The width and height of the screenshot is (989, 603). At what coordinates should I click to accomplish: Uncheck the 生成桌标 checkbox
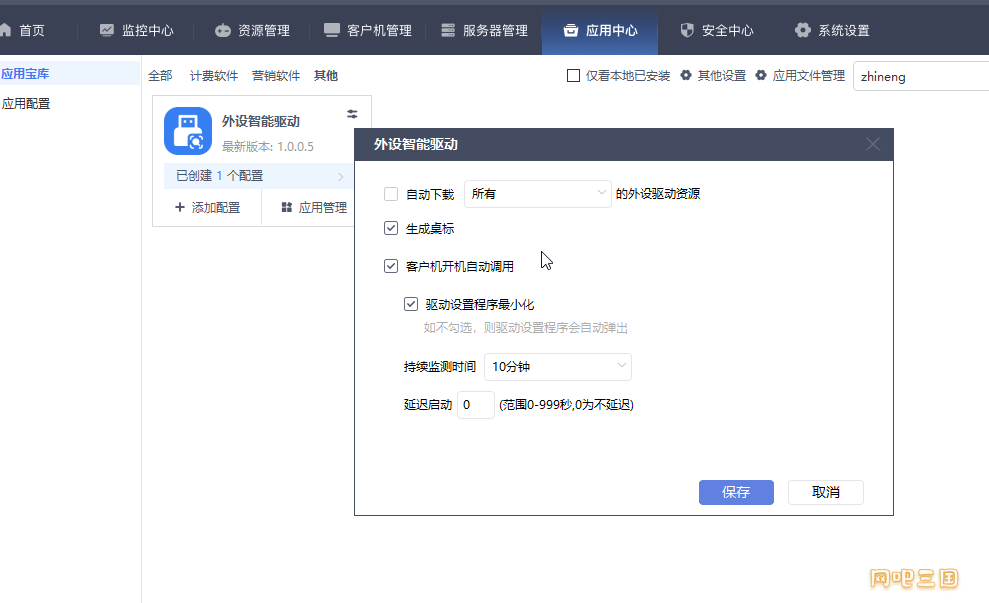(391, 228)
